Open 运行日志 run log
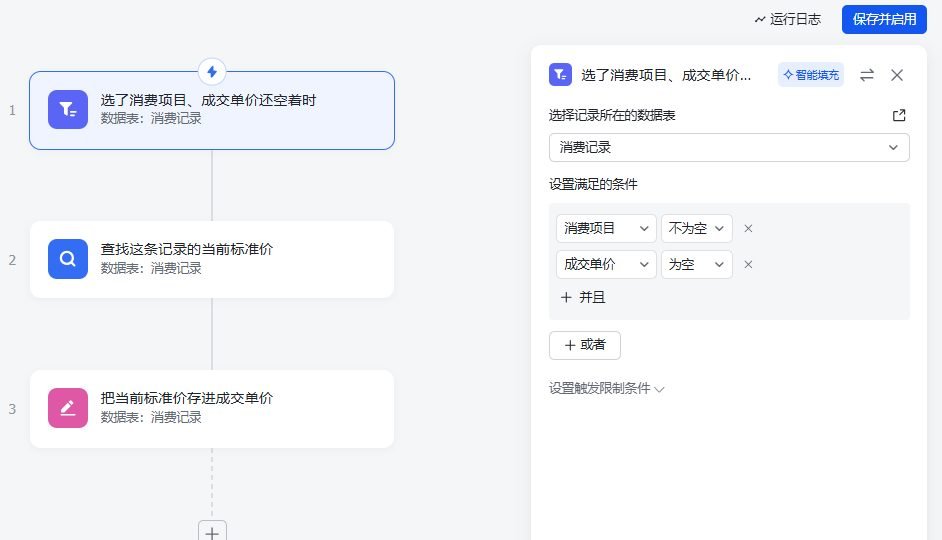 [x=788, y=19]
